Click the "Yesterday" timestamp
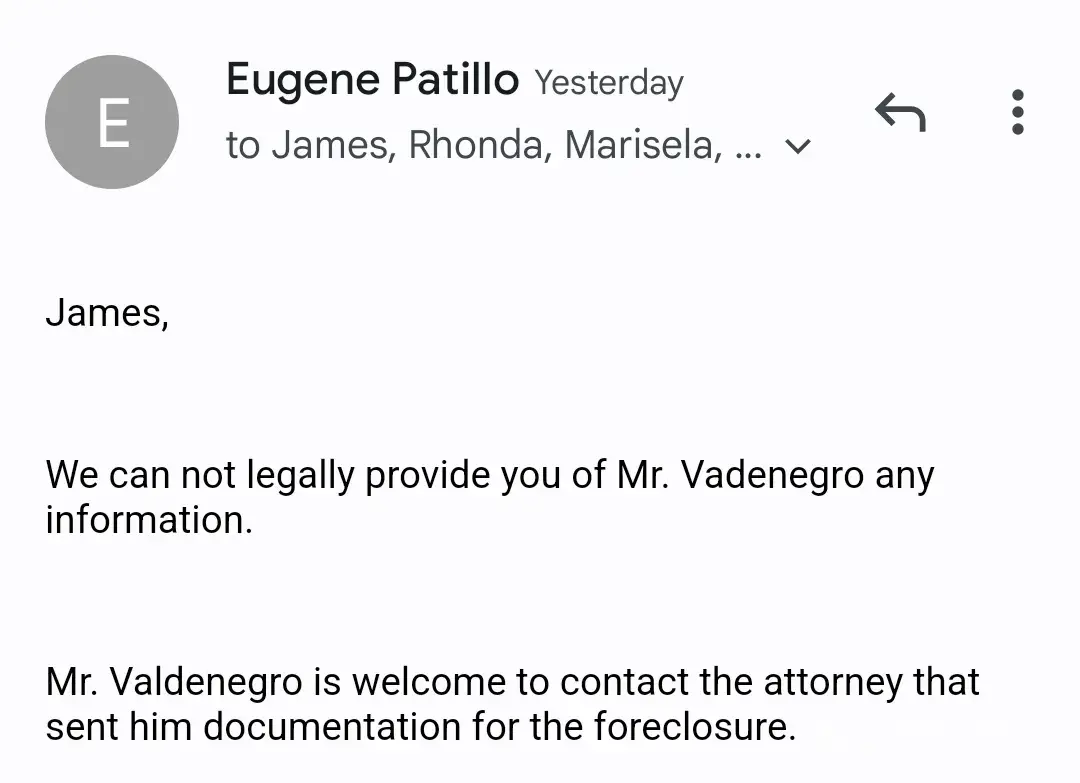This screenshot has width=1080, height=783. tap(608, 83)
